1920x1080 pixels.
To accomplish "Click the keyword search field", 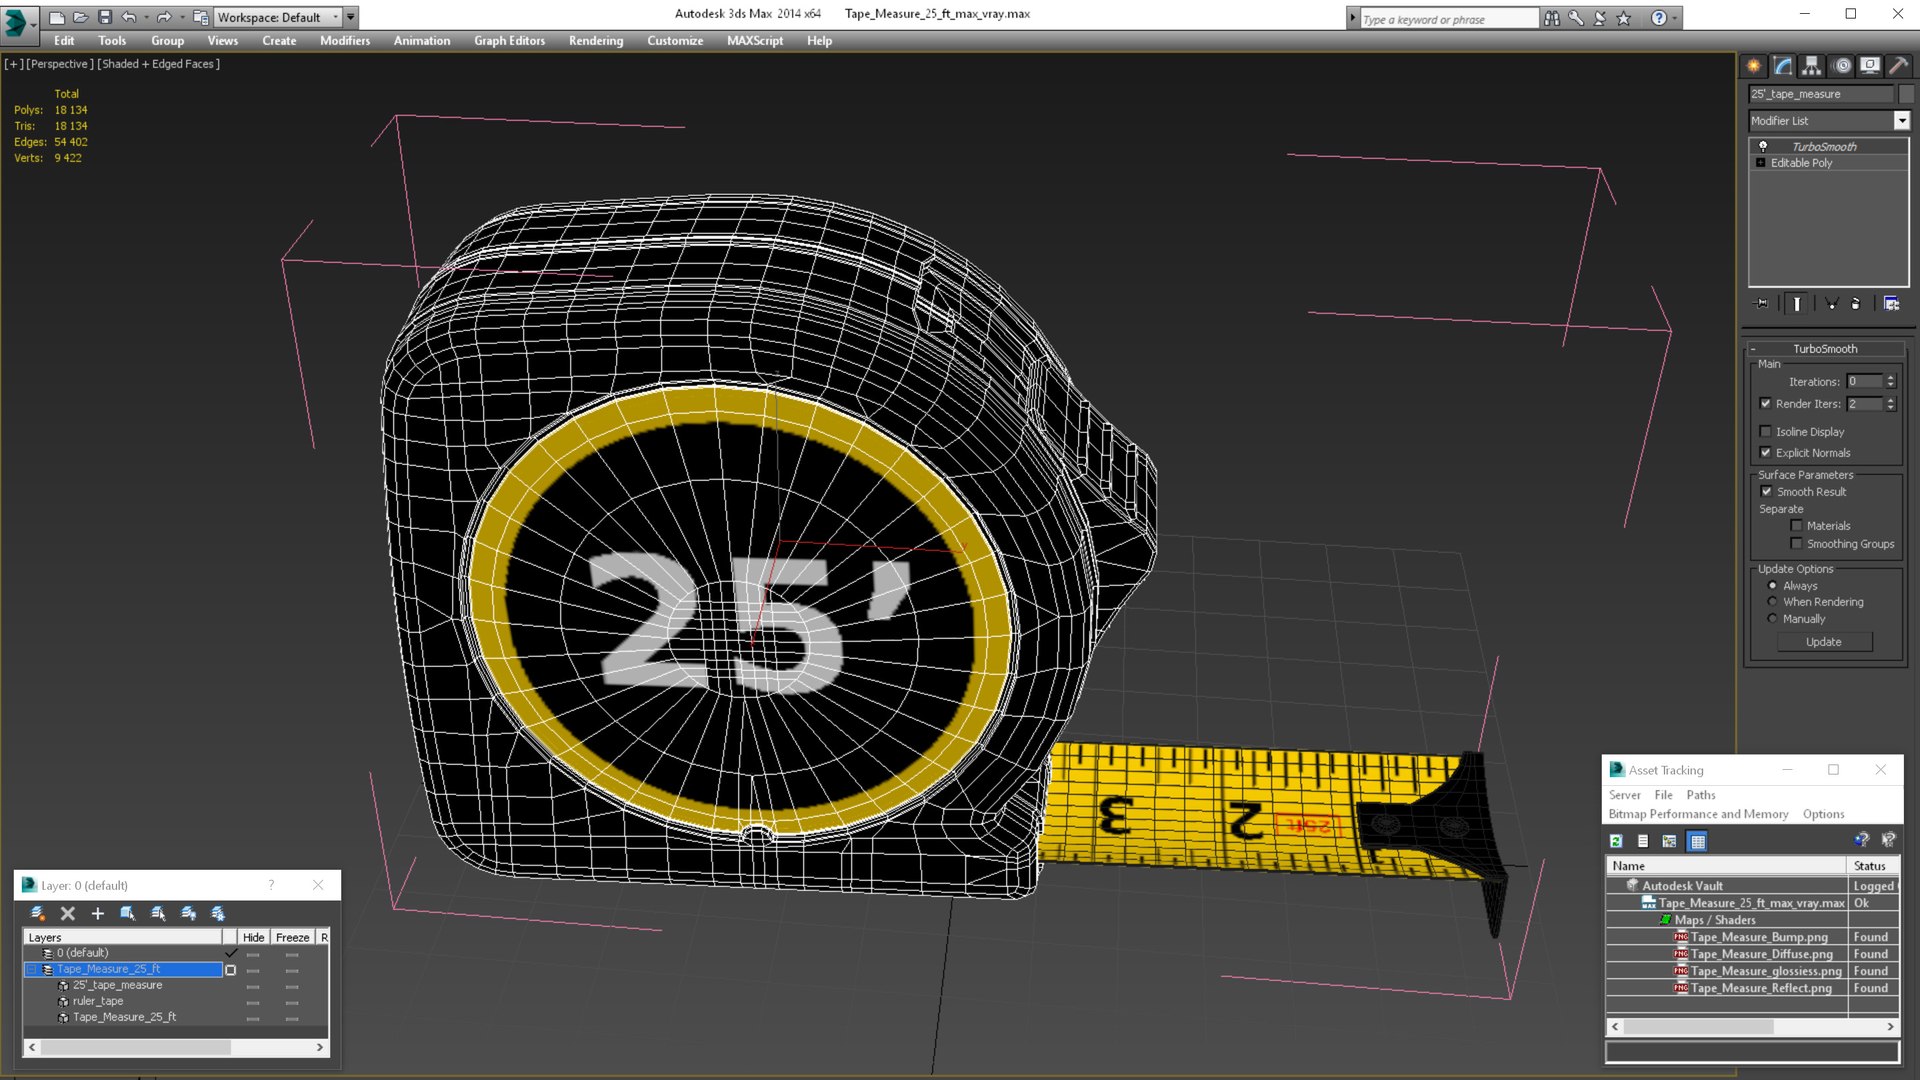I will pyautogui.click(x=1448, y=19).
